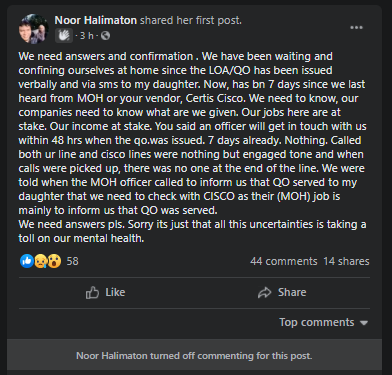
Task: Click the post body text paragraph
Action: point(193,147)
